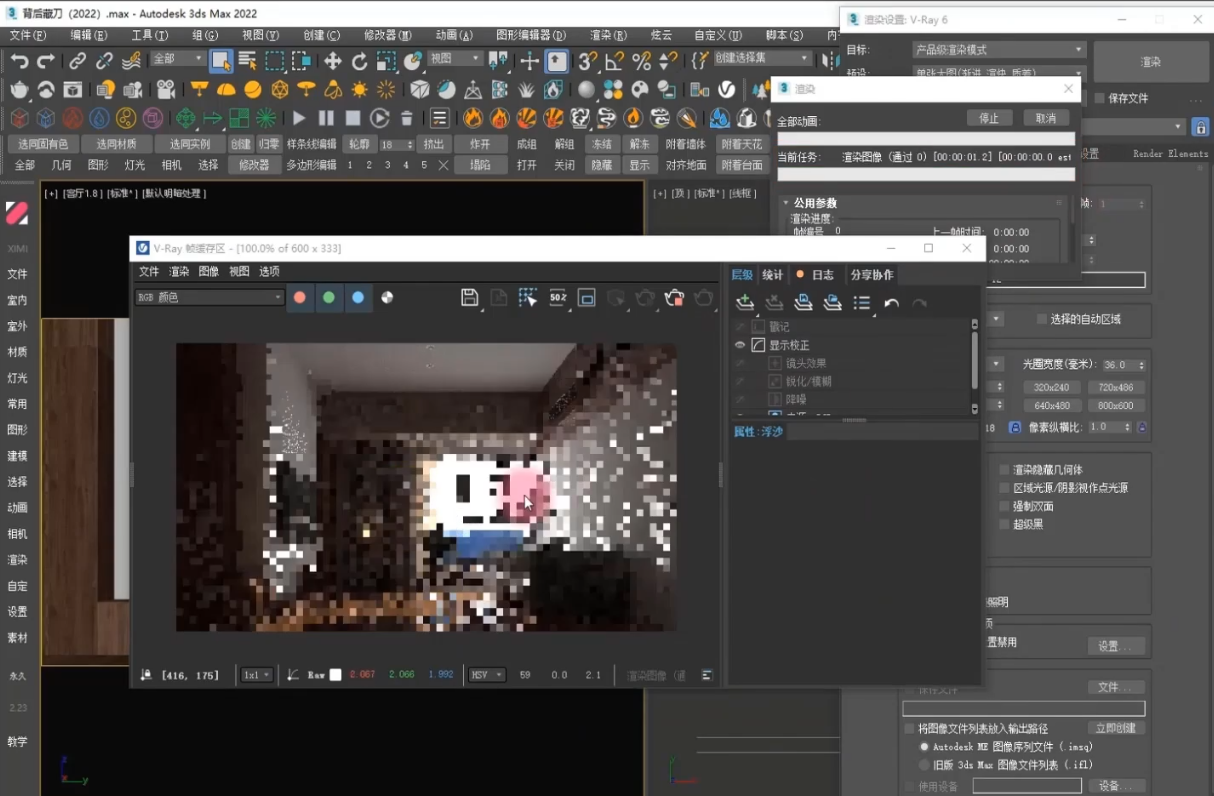This screenshot has height=796, width=1214.
Task: Click the Undo arrow in main toolbar
Action: click(x=19, y=61)
